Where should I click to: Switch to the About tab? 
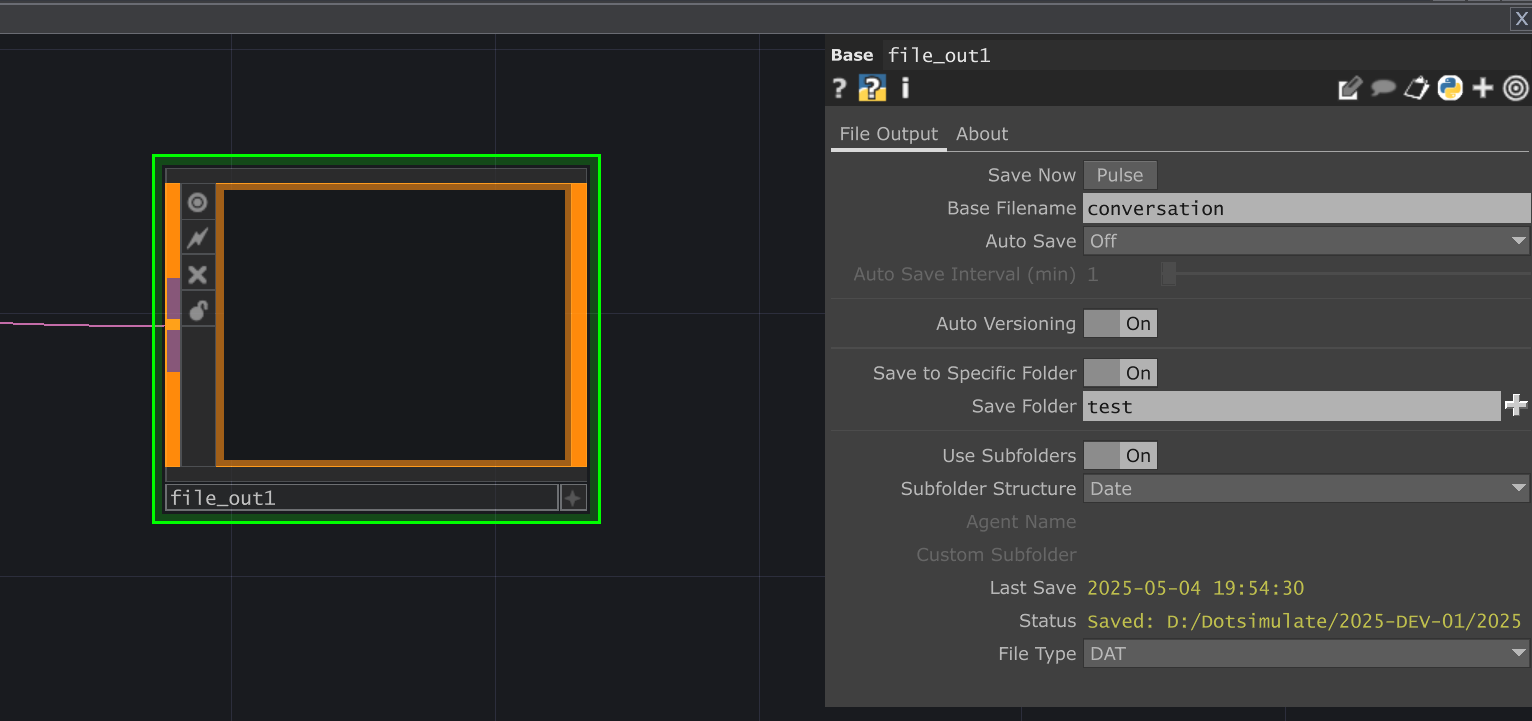coord(981,133)
